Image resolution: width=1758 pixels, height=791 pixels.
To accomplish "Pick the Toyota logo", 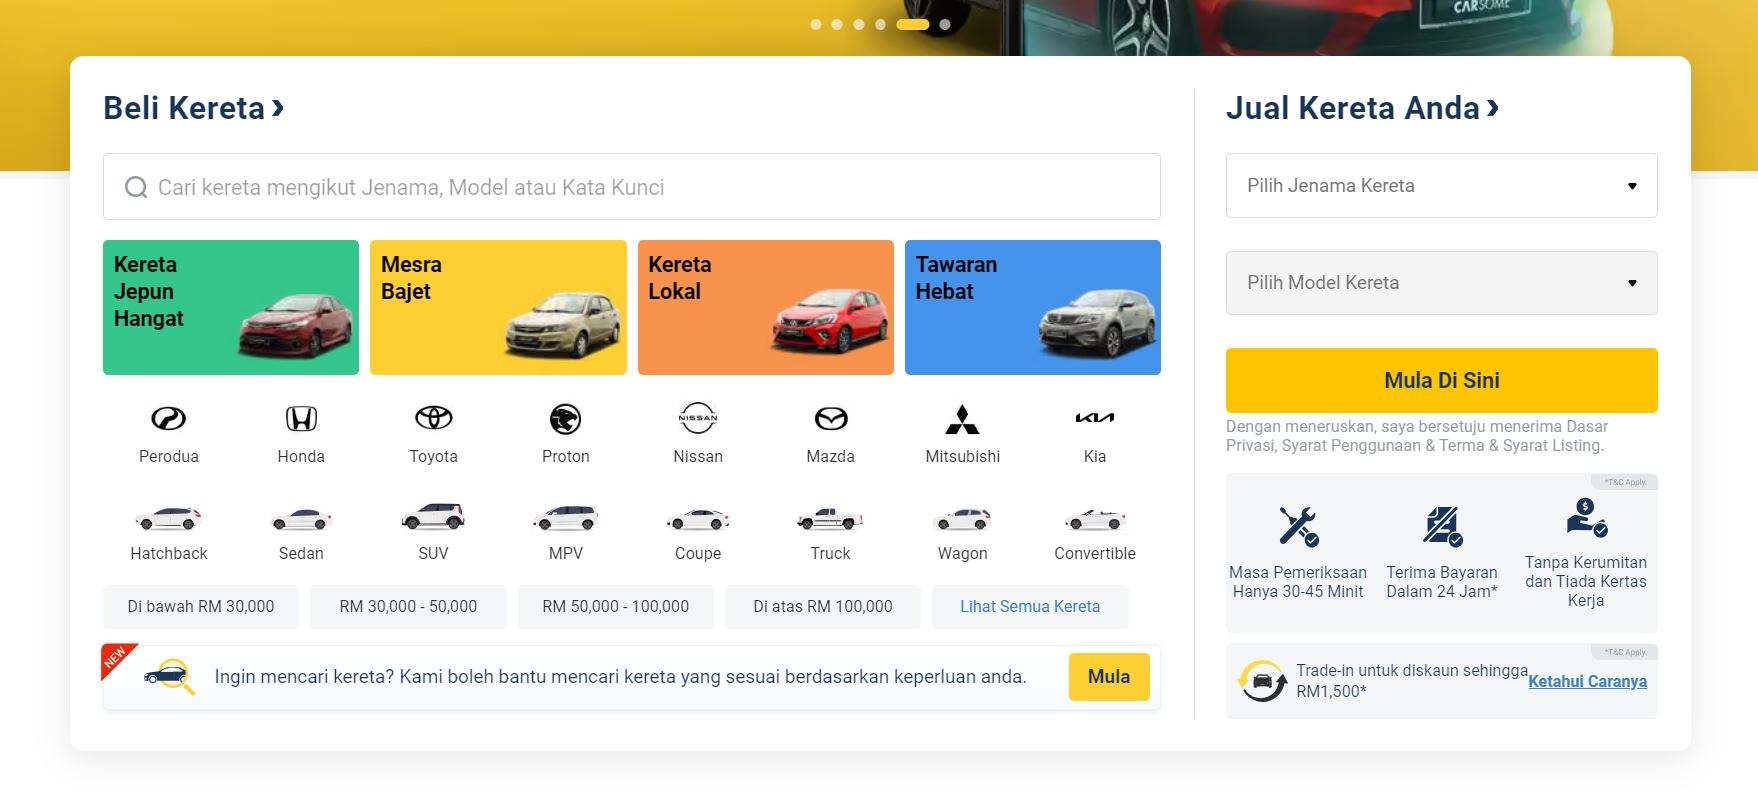I will coord(433,419).
